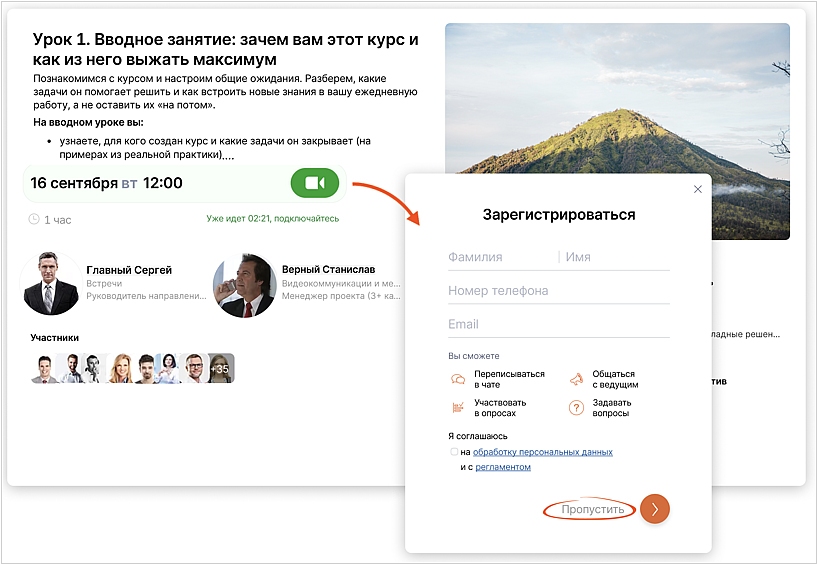Select the "Email" input field
Screen dimensions: 817x564
pyautogui.click(x=558, y=324)
